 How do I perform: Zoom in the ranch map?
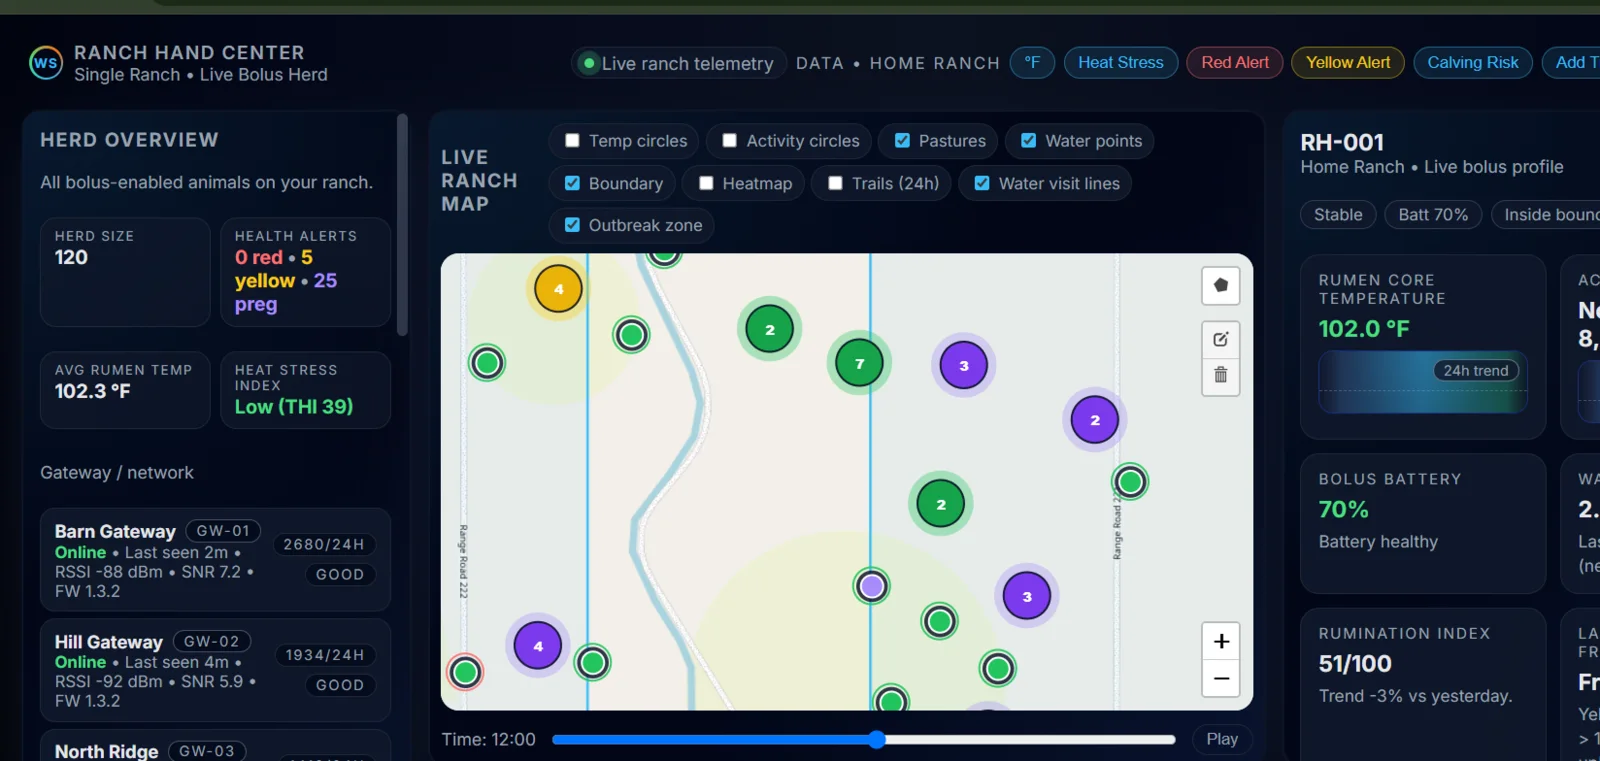[1221, 641]
